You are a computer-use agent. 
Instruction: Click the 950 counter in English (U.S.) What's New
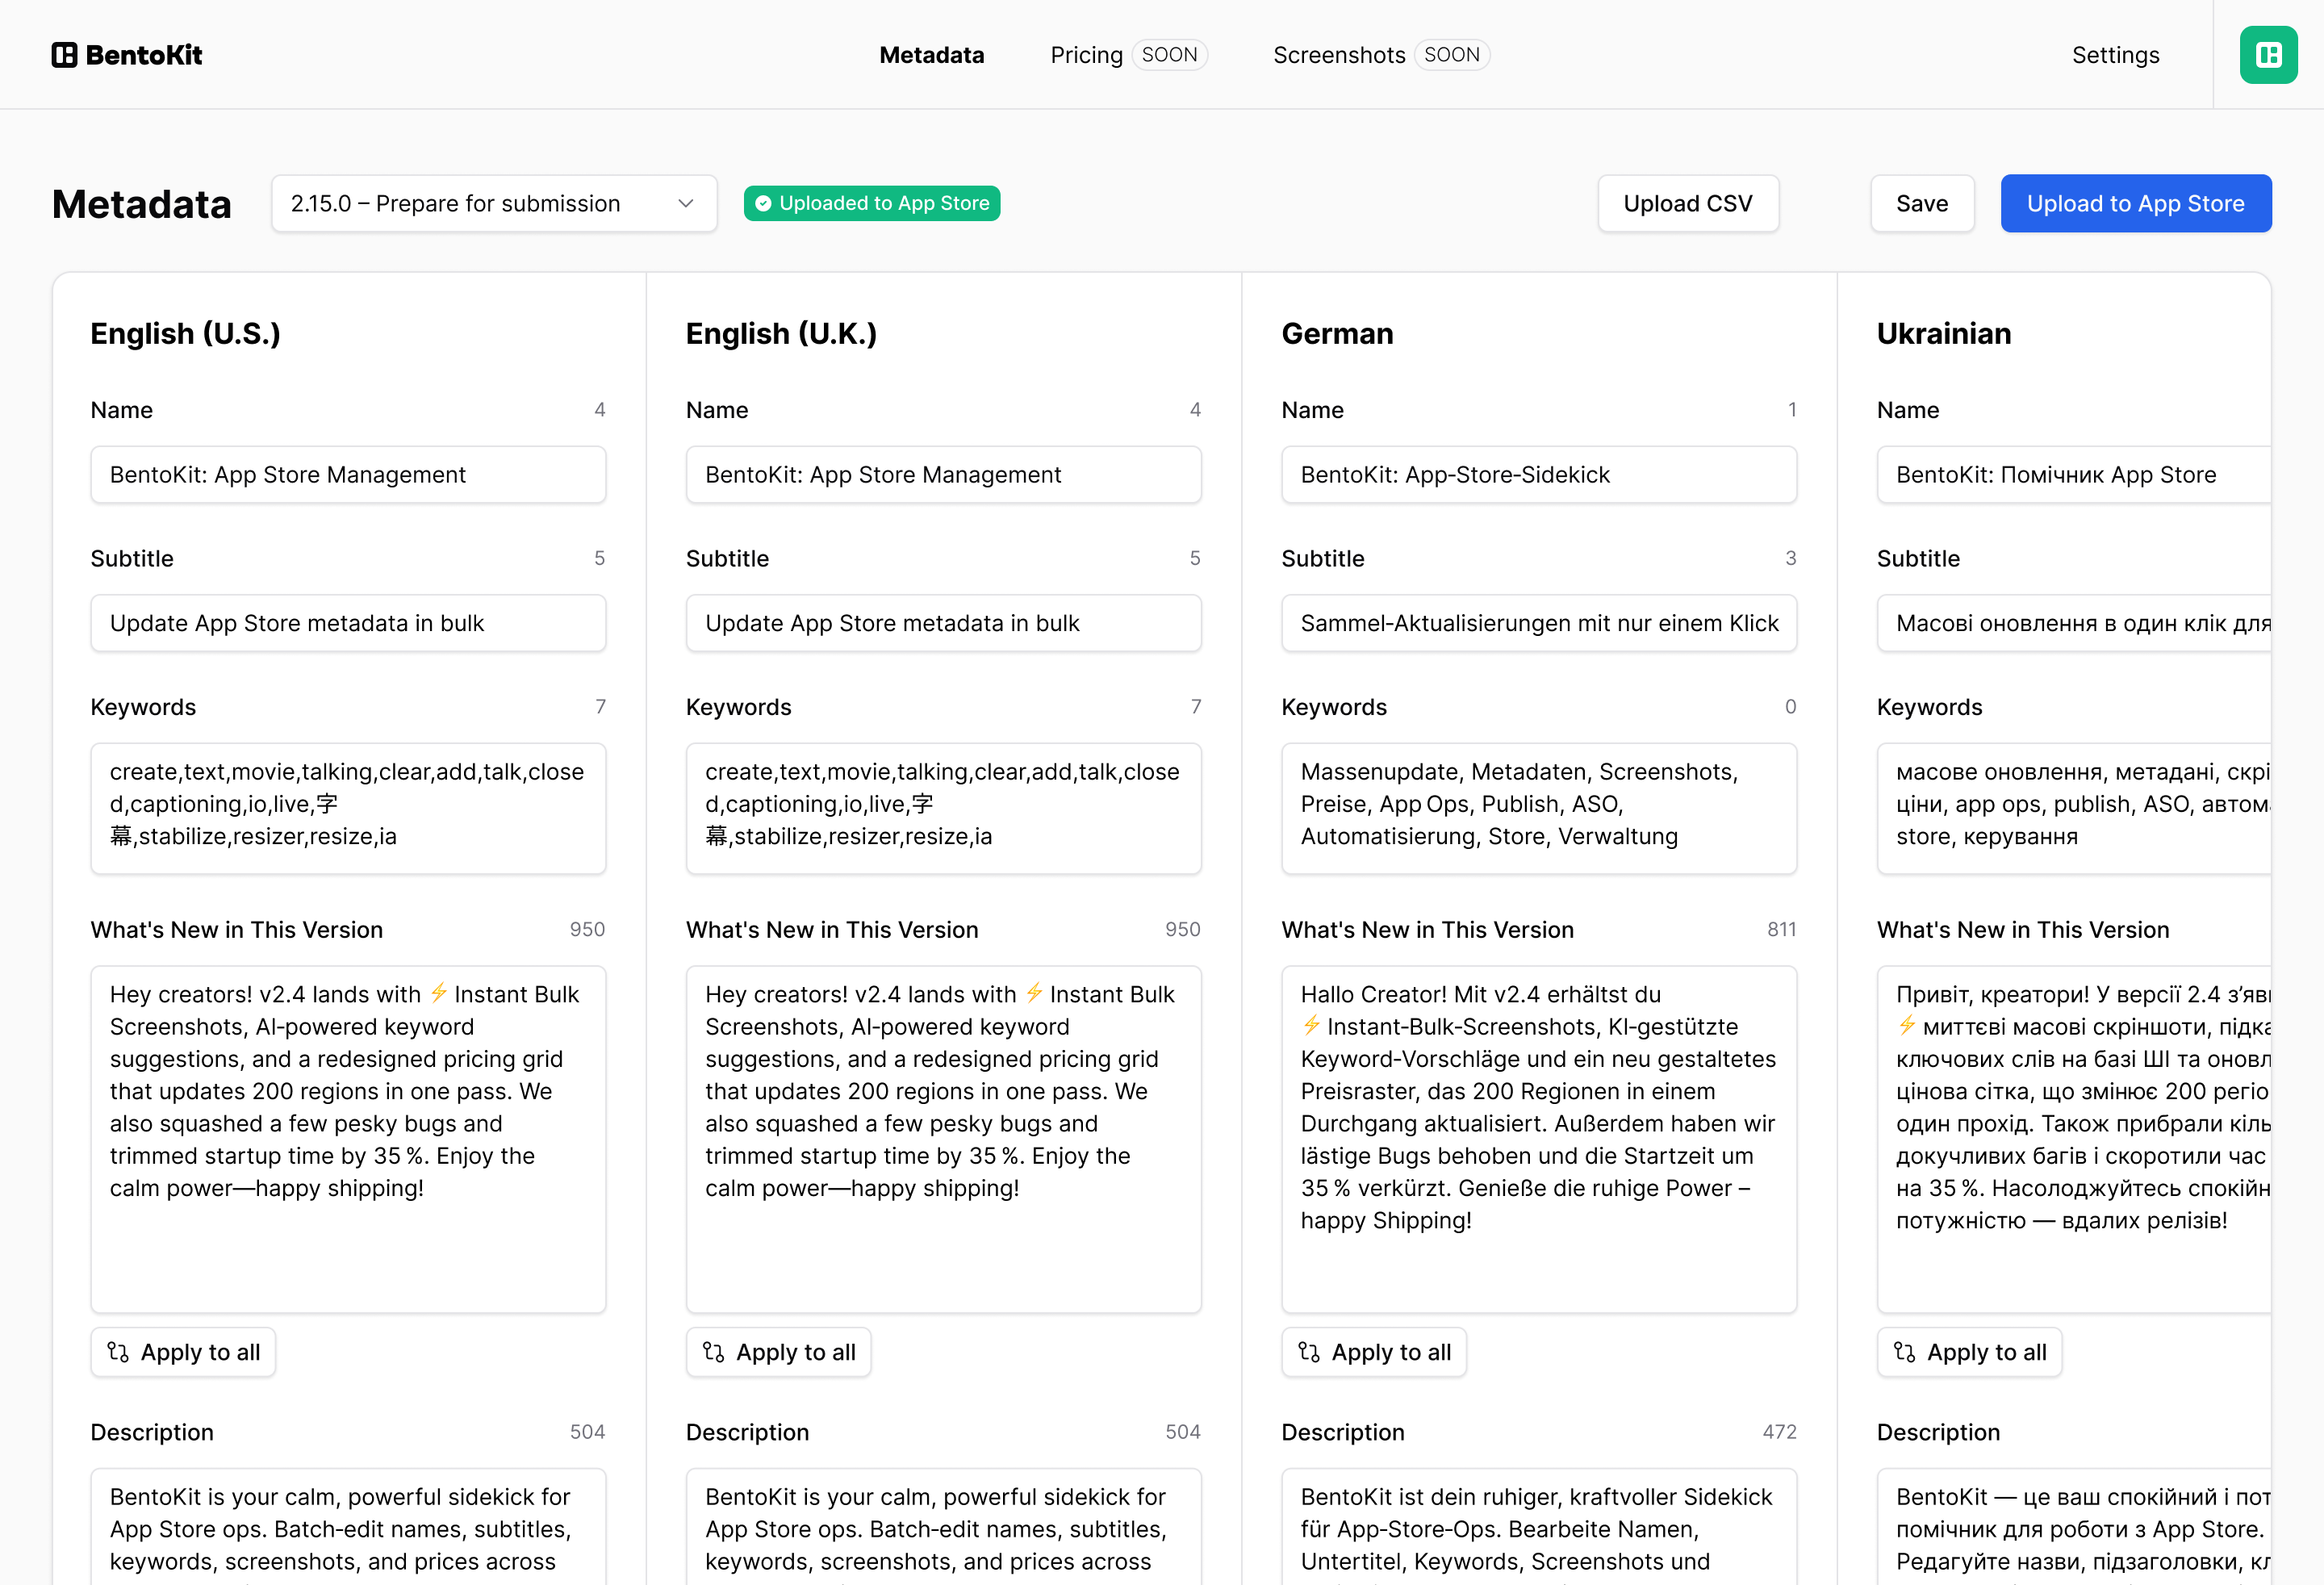pos(587,930)
